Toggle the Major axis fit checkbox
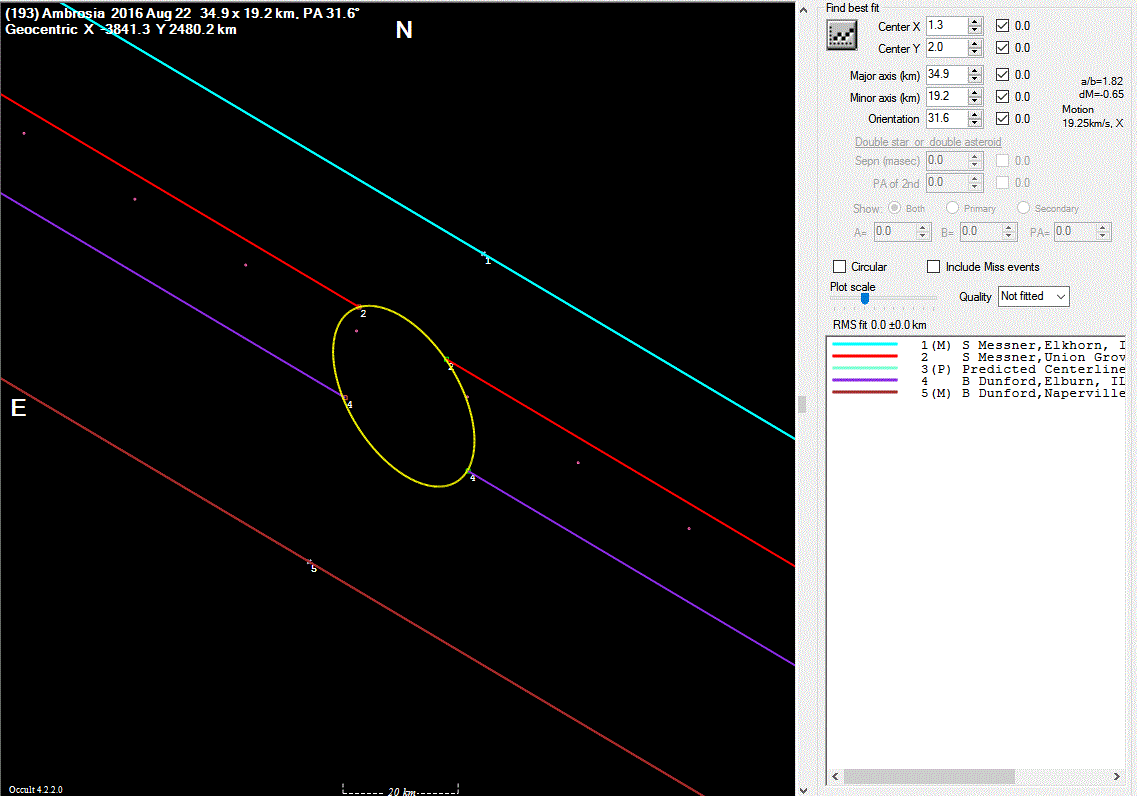This screenshot has height=796, width=1137. 1002,75
